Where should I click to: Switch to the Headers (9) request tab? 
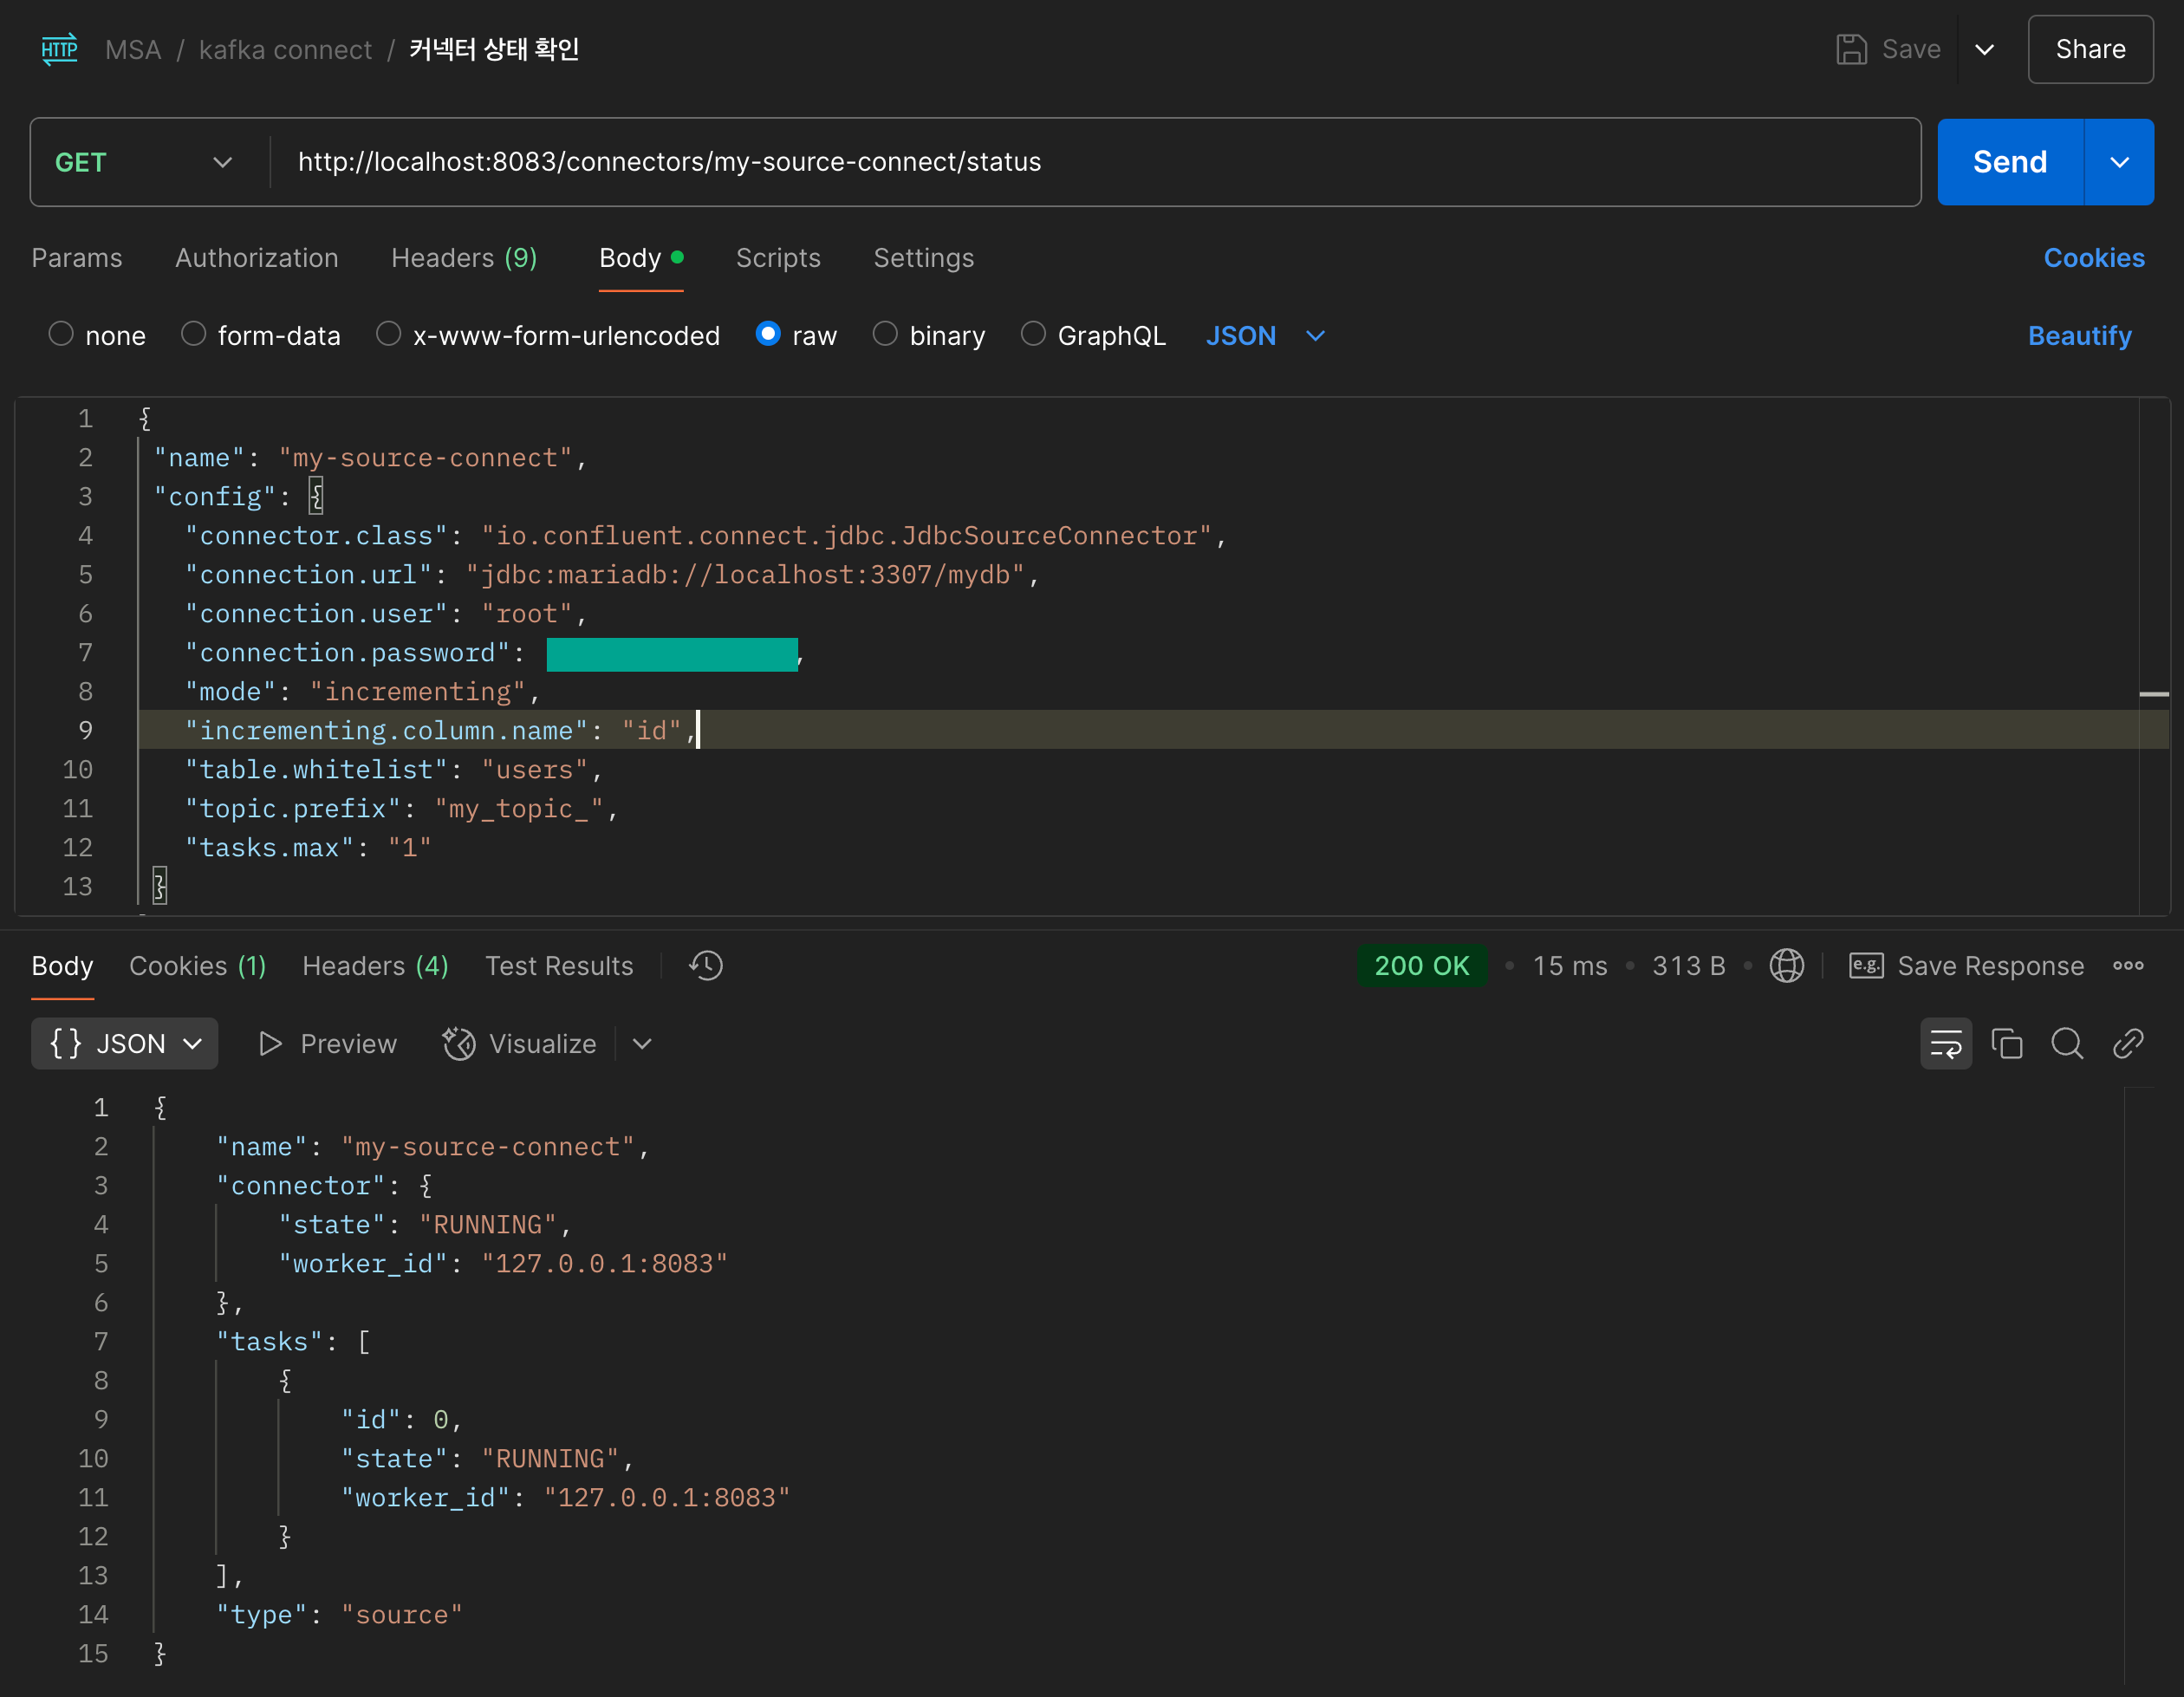point(464,258)
